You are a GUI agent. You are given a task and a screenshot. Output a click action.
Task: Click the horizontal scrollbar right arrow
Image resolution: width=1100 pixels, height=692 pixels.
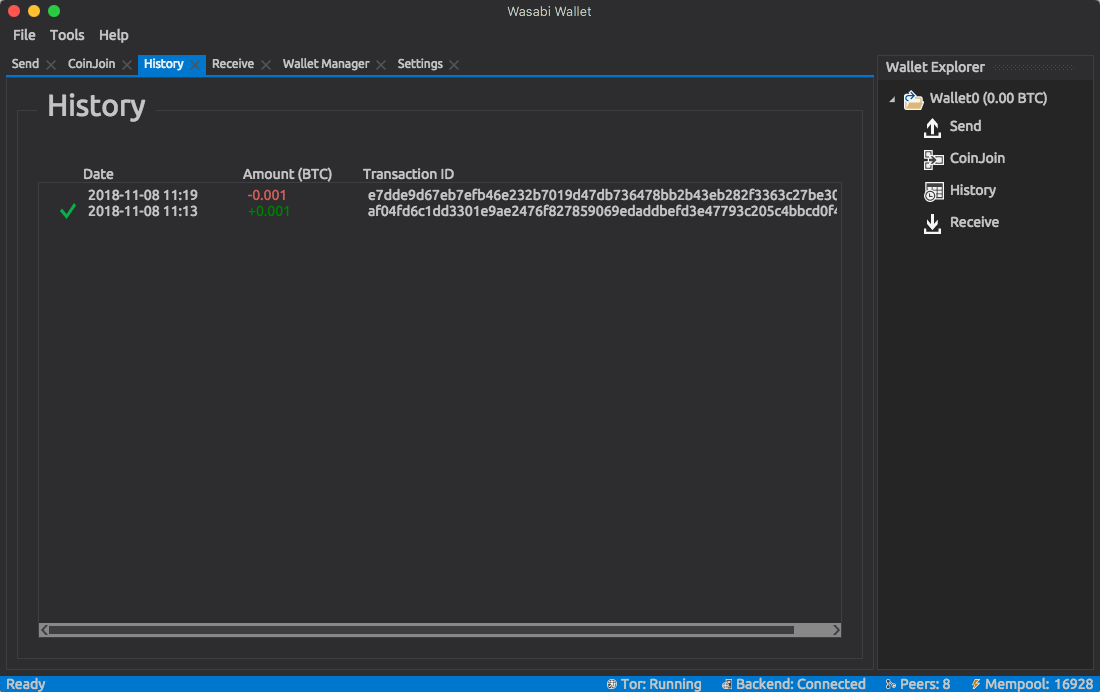tap(836, 630)
